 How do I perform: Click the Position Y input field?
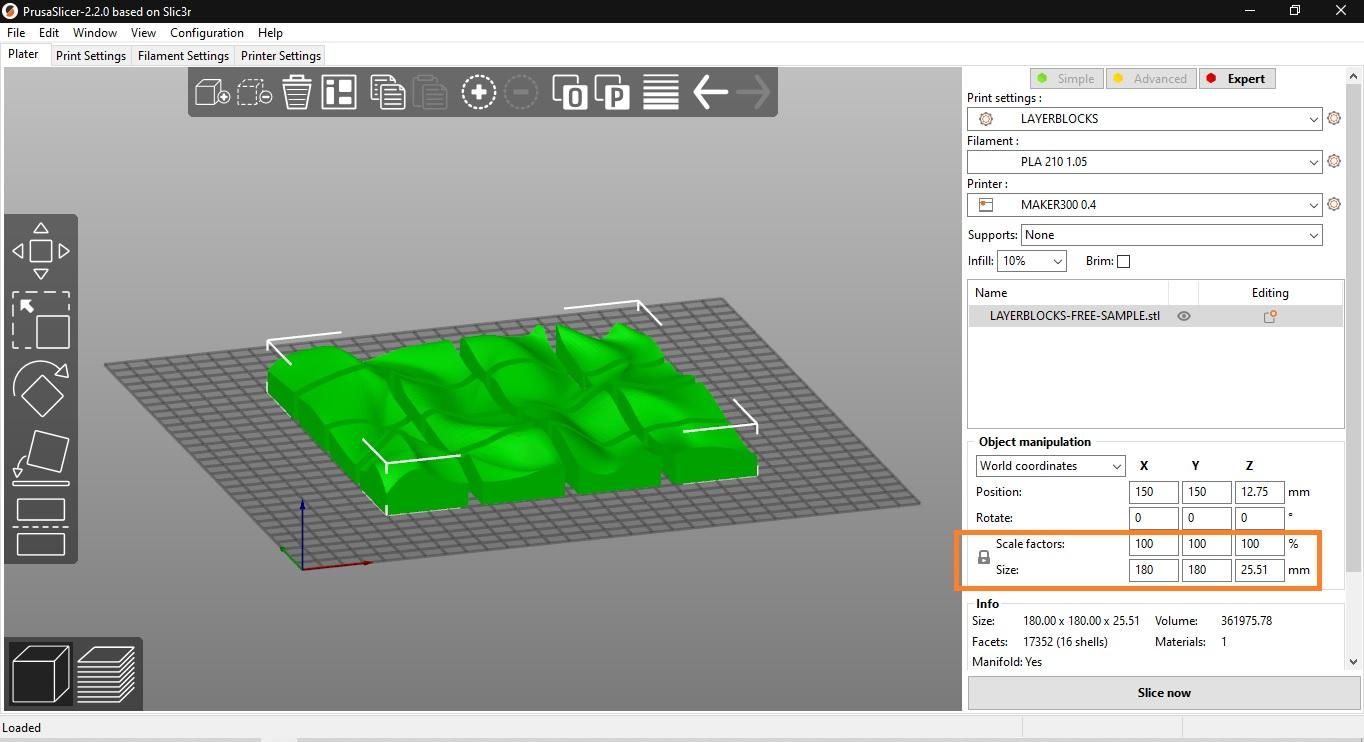[1206, 492]
